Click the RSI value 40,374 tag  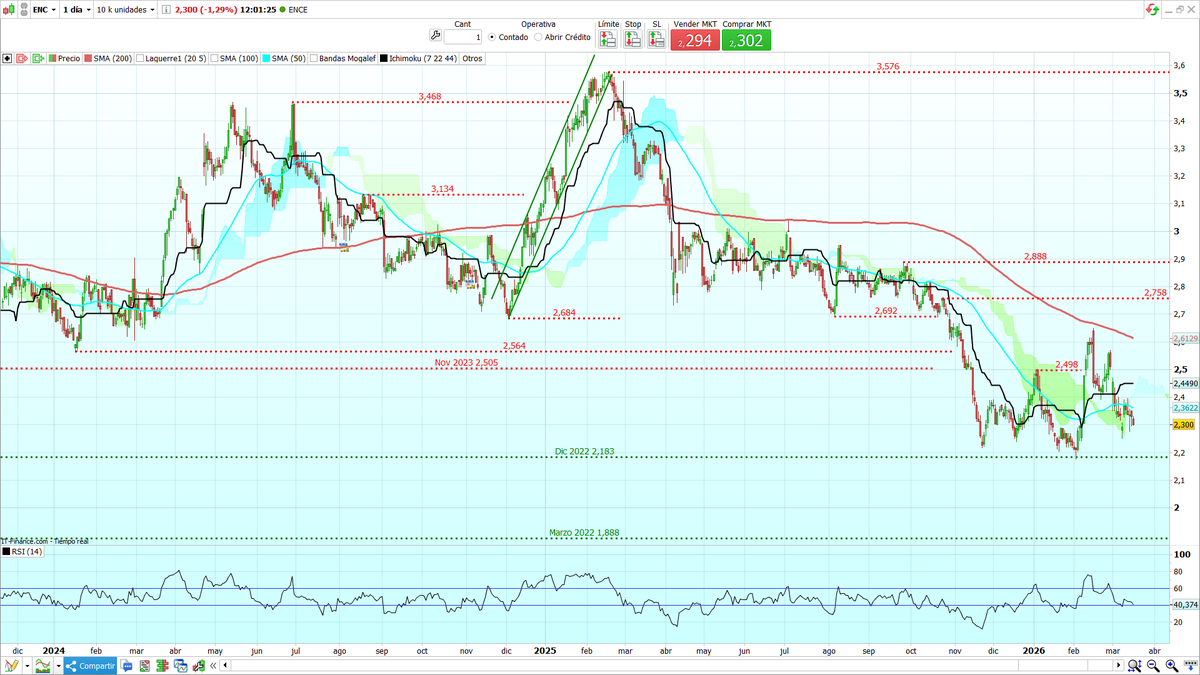coord(1184,605)
